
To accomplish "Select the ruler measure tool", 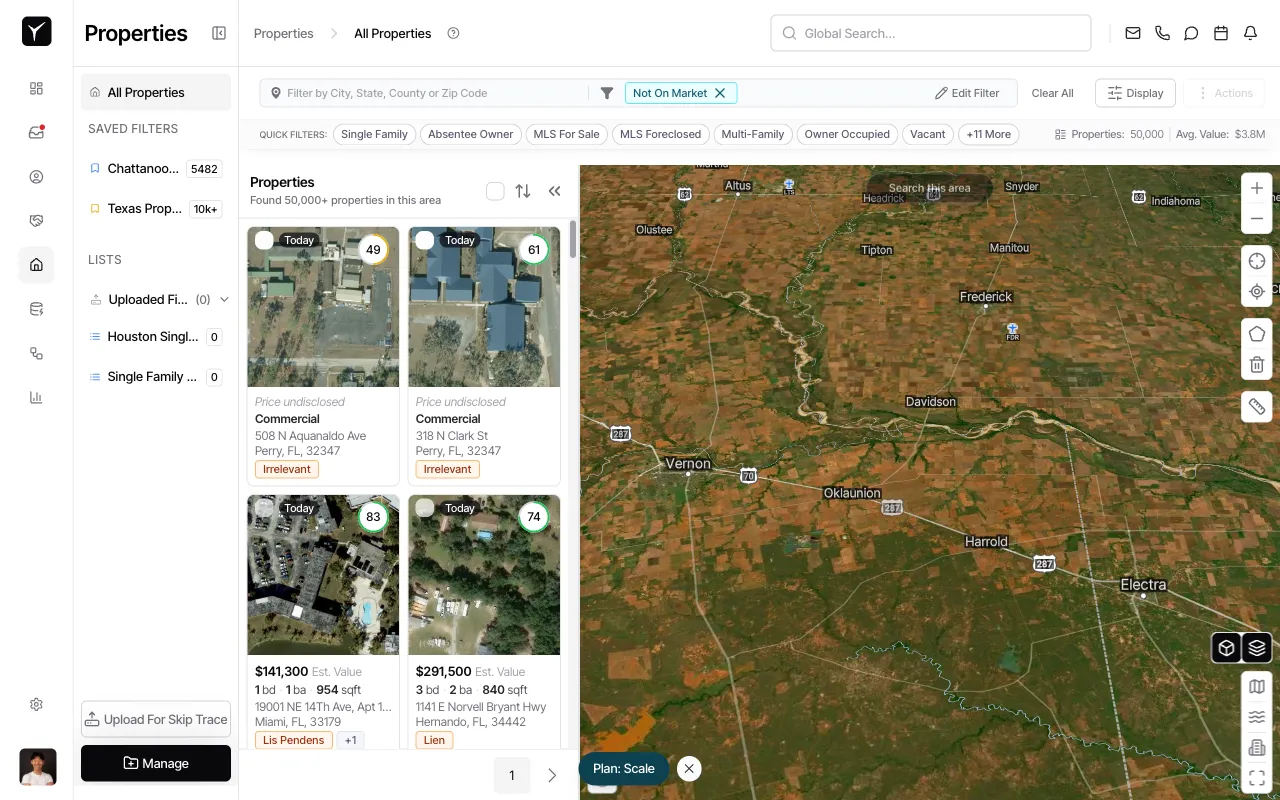I will 1257,406.
